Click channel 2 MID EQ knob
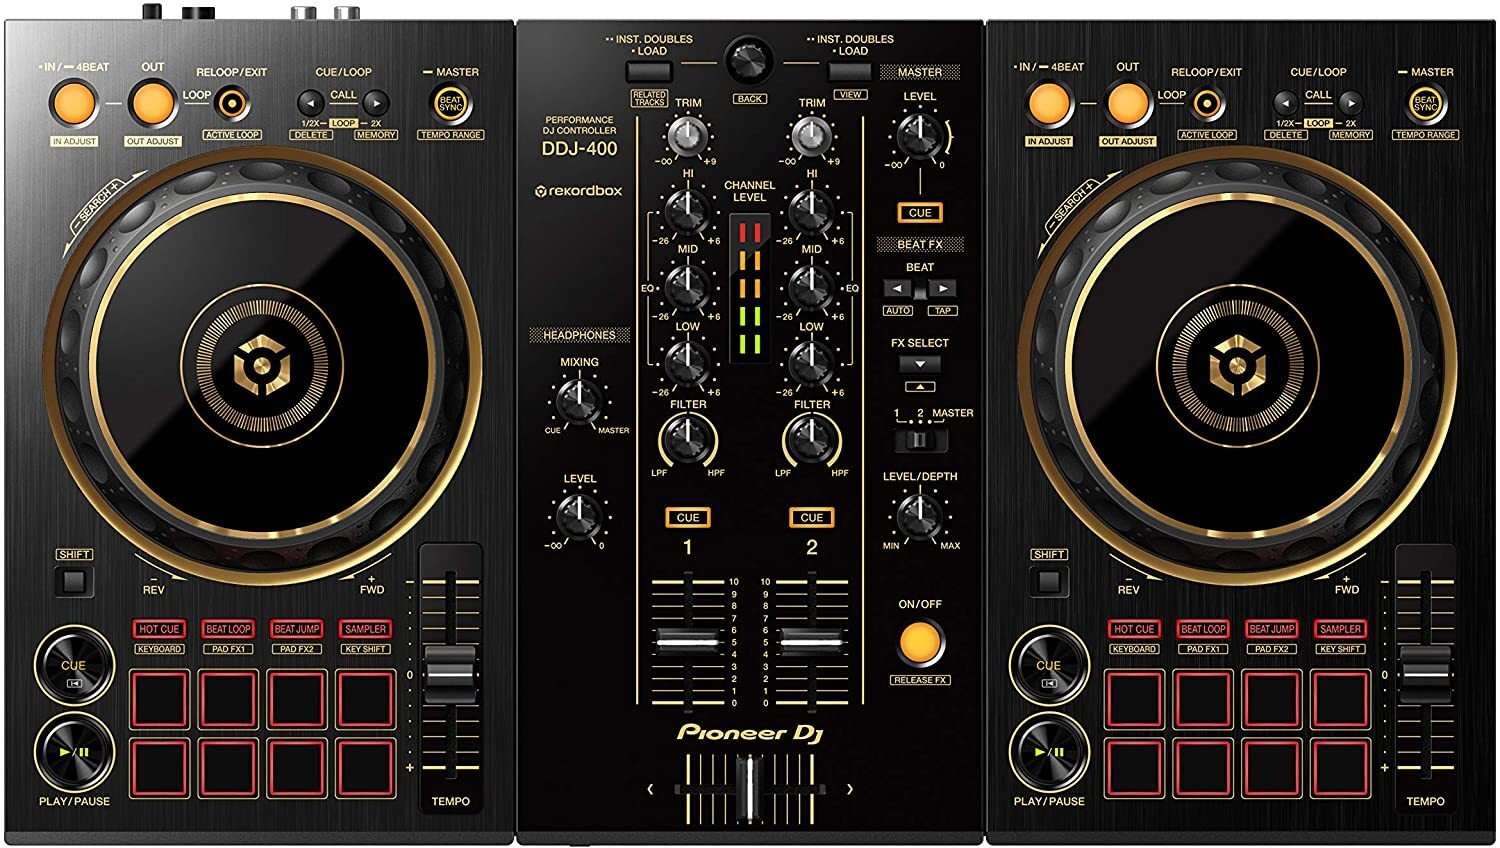The image size is (1500, 848). point(811,288)
